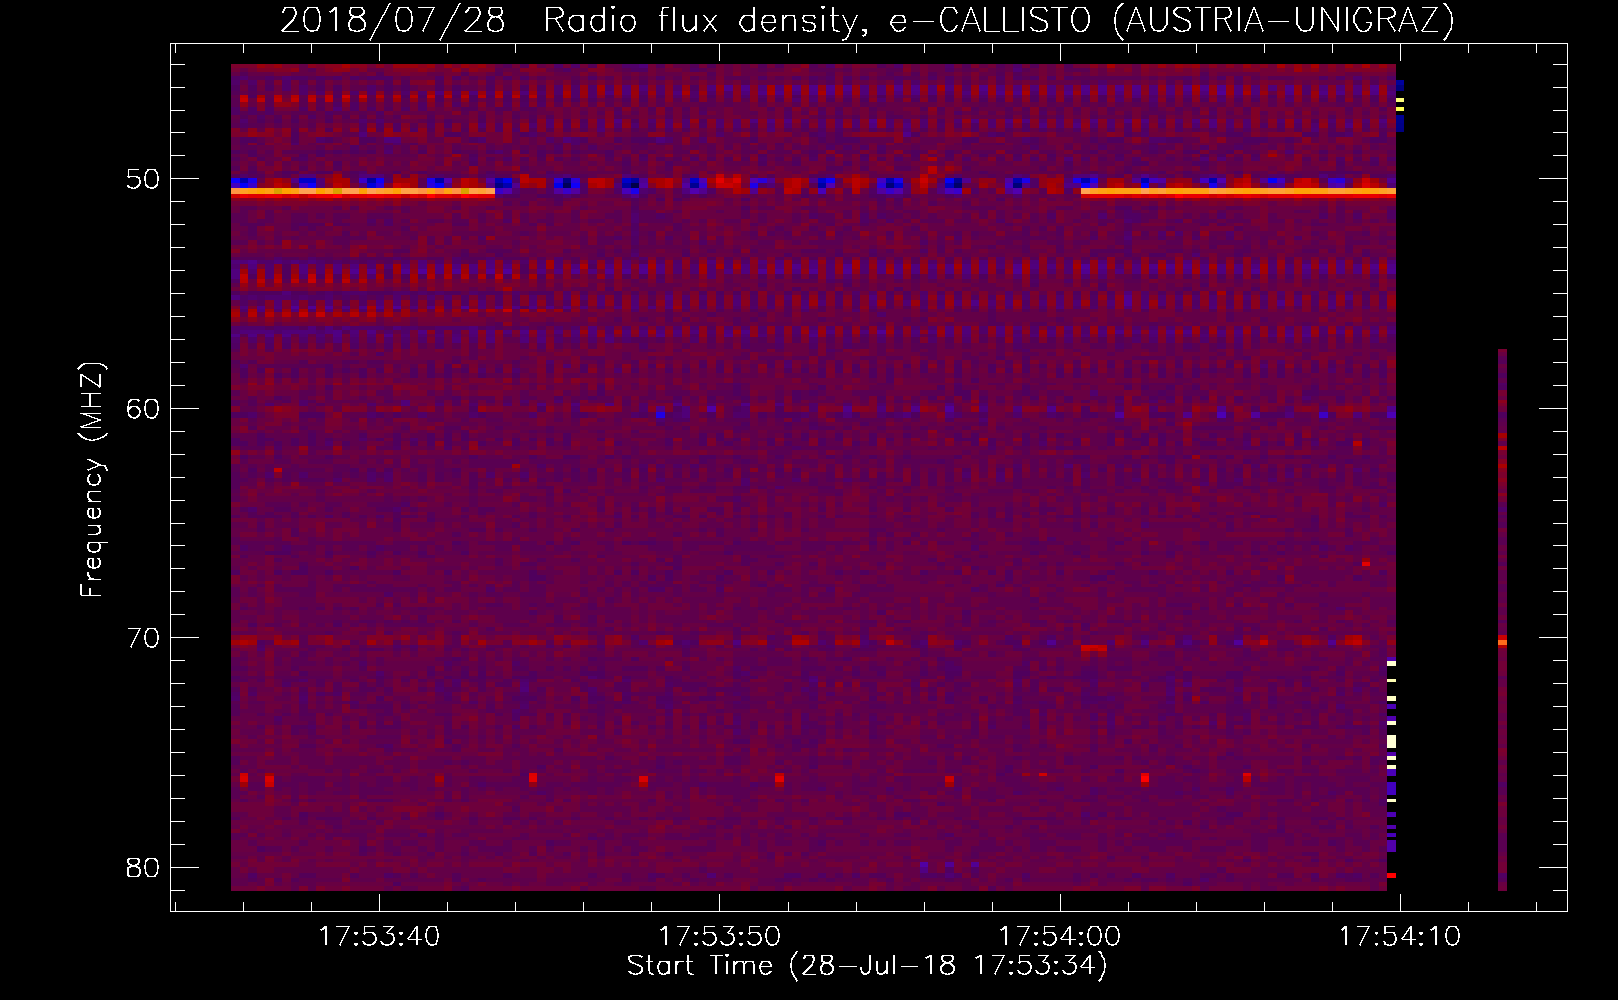Click the 17:53:40 time tick label

click(x=379, y=937)
